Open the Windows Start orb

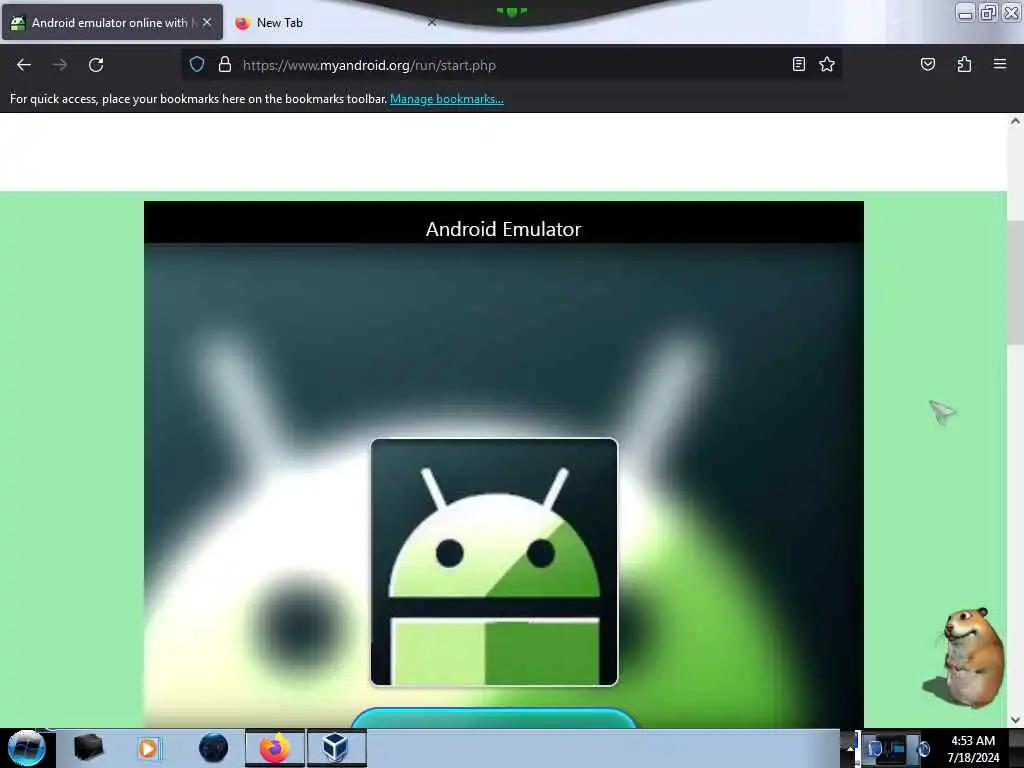point(26,748)
